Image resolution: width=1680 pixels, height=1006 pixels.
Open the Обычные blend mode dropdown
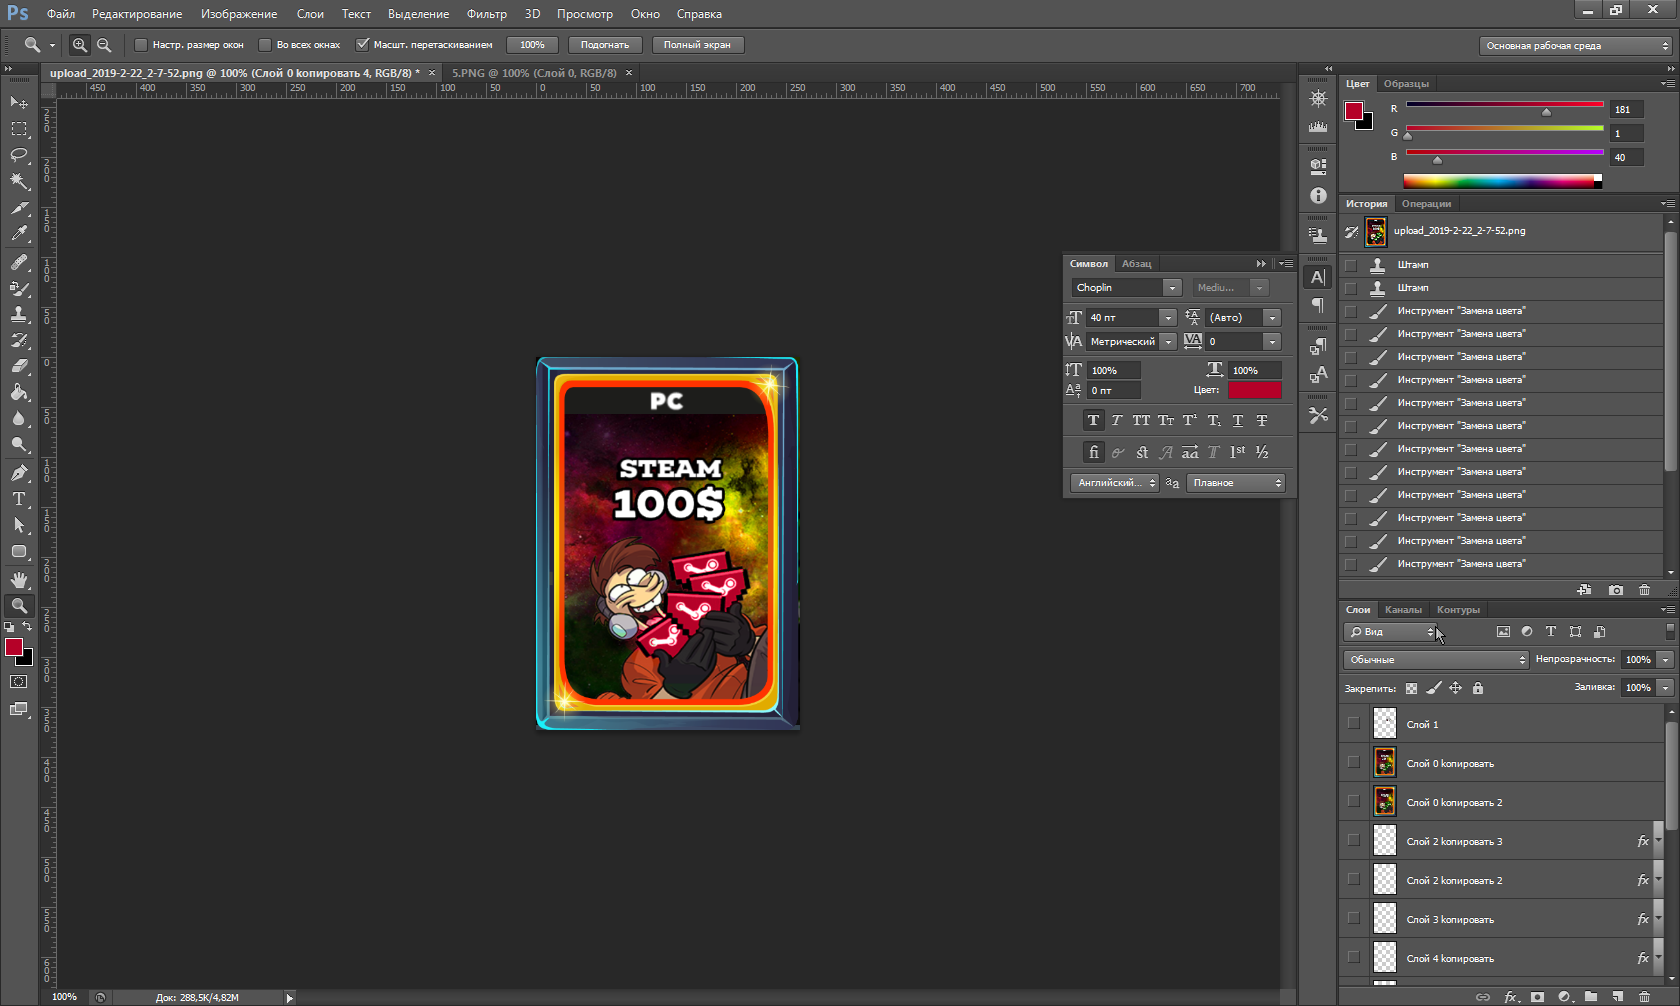click(1436, 660)
